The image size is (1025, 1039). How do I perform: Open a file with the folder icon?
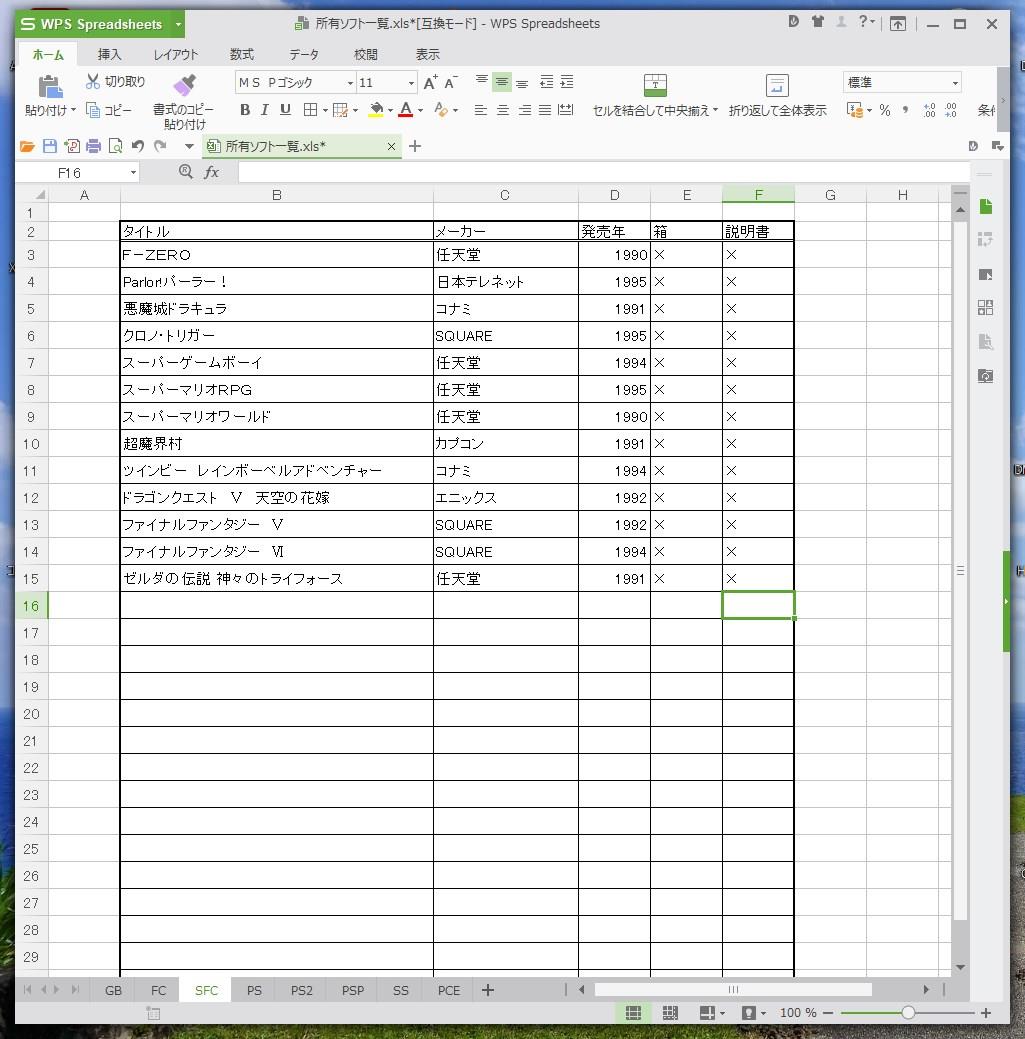click(27, 146)
